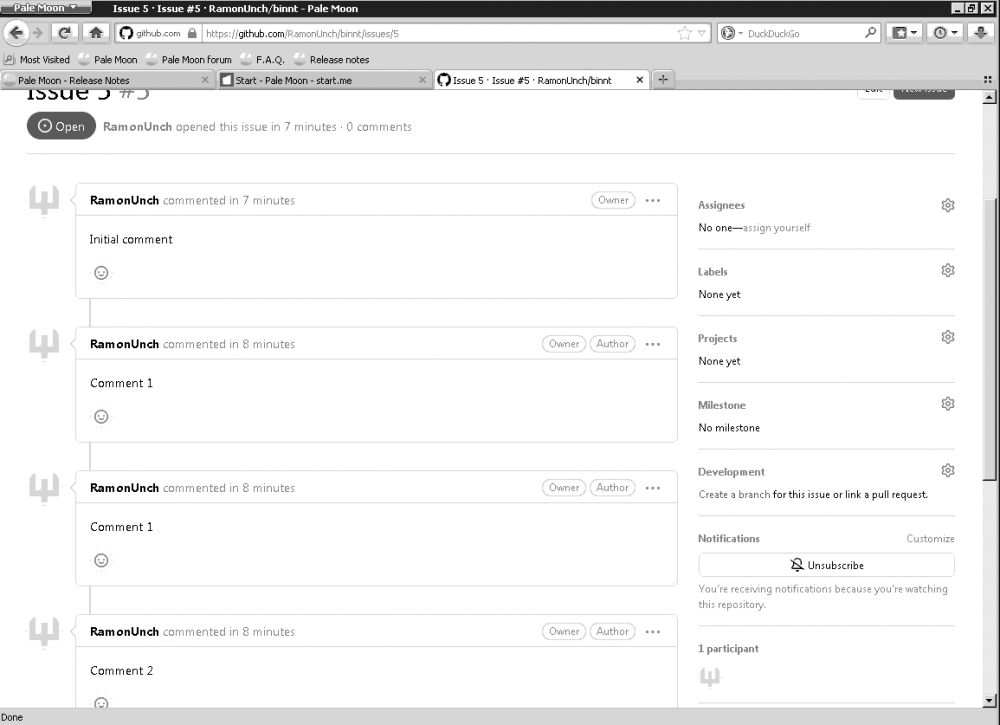
Task: Open options menu on Initial comment
Action: [x=652, y=200]
